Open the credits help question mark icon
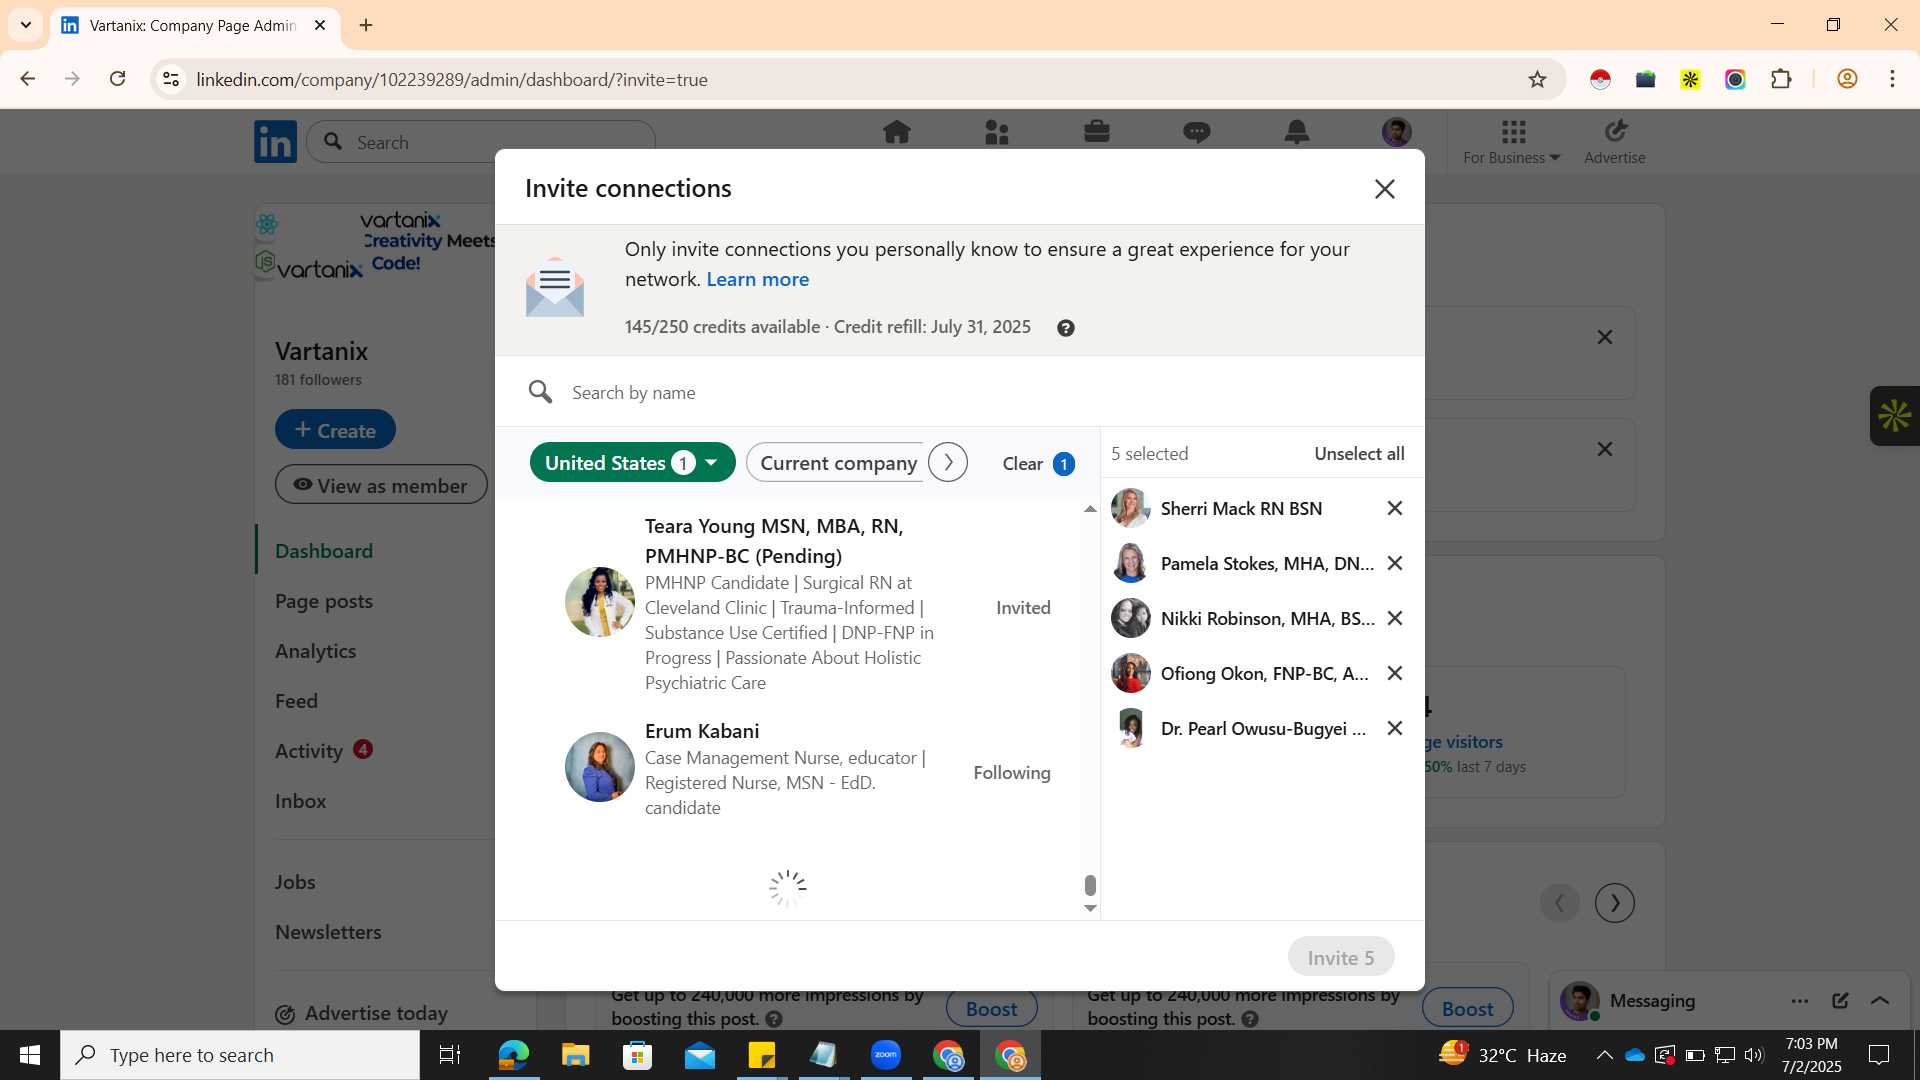1920x1080 pixels. pos(1066,328)
